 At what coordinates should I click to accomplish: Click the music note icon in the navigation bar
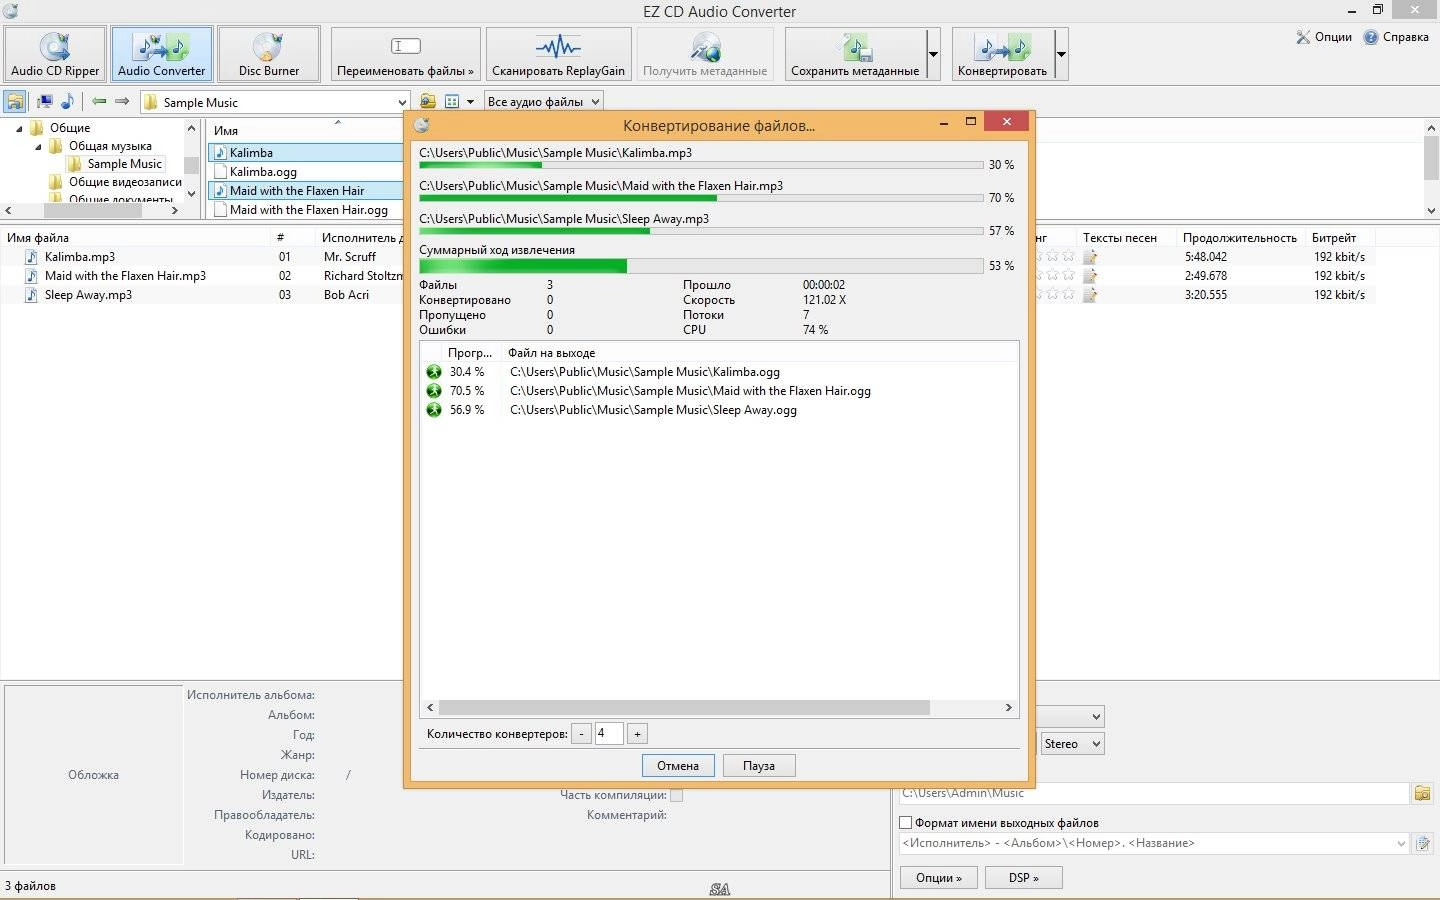67,101
